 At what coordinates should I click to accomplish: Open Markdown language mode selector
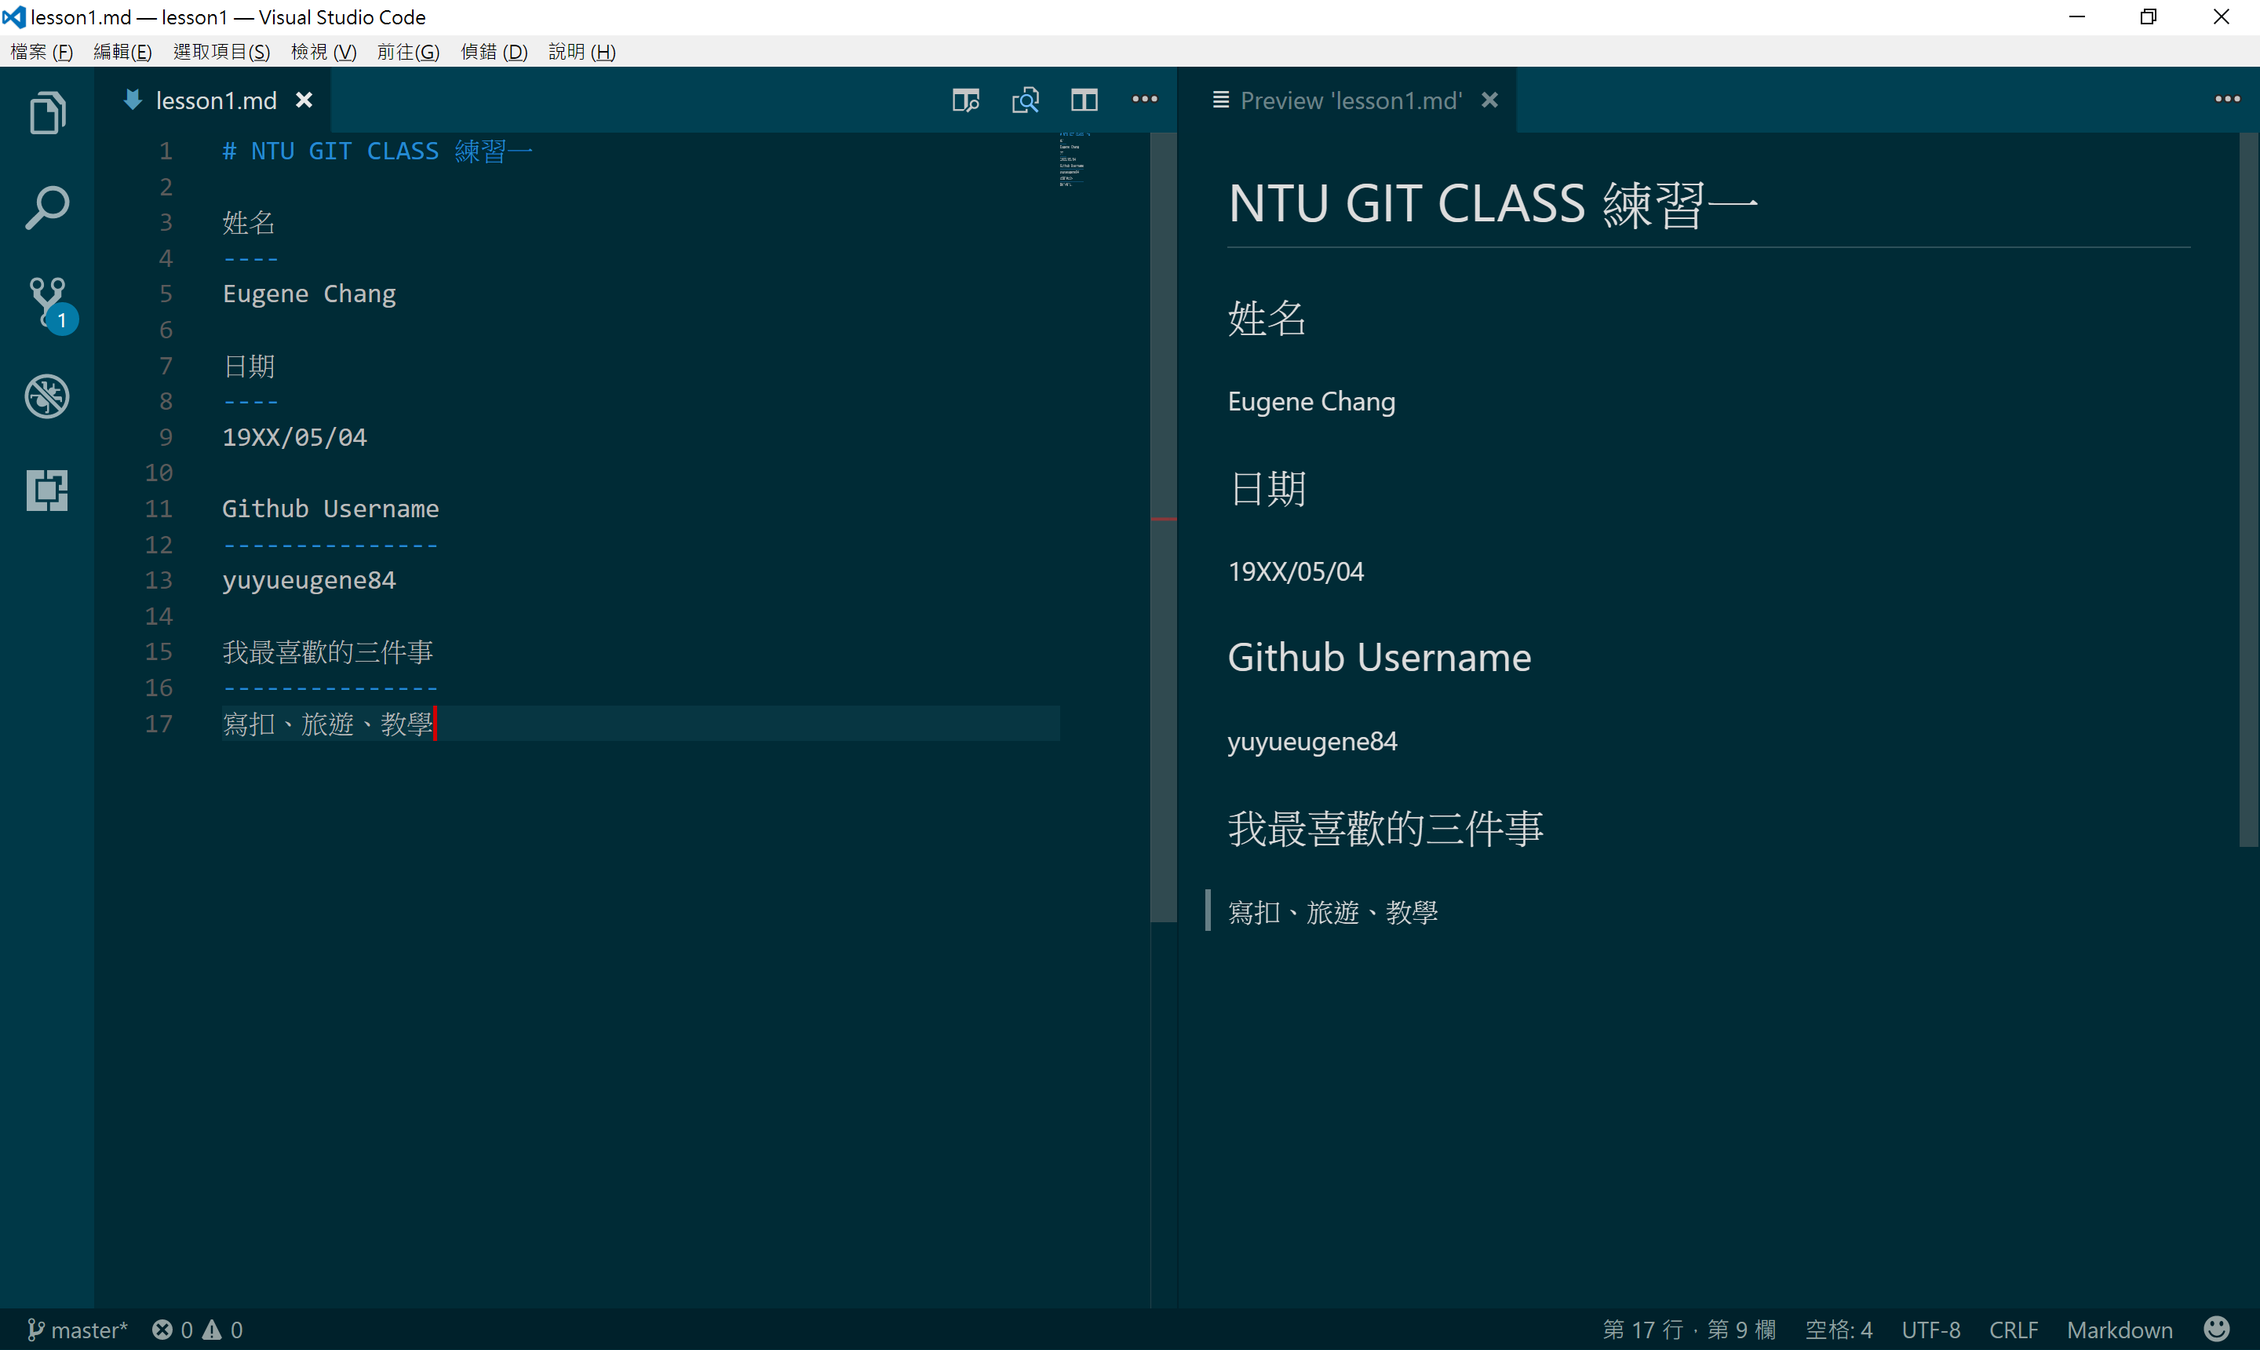coord(2119,1330)
